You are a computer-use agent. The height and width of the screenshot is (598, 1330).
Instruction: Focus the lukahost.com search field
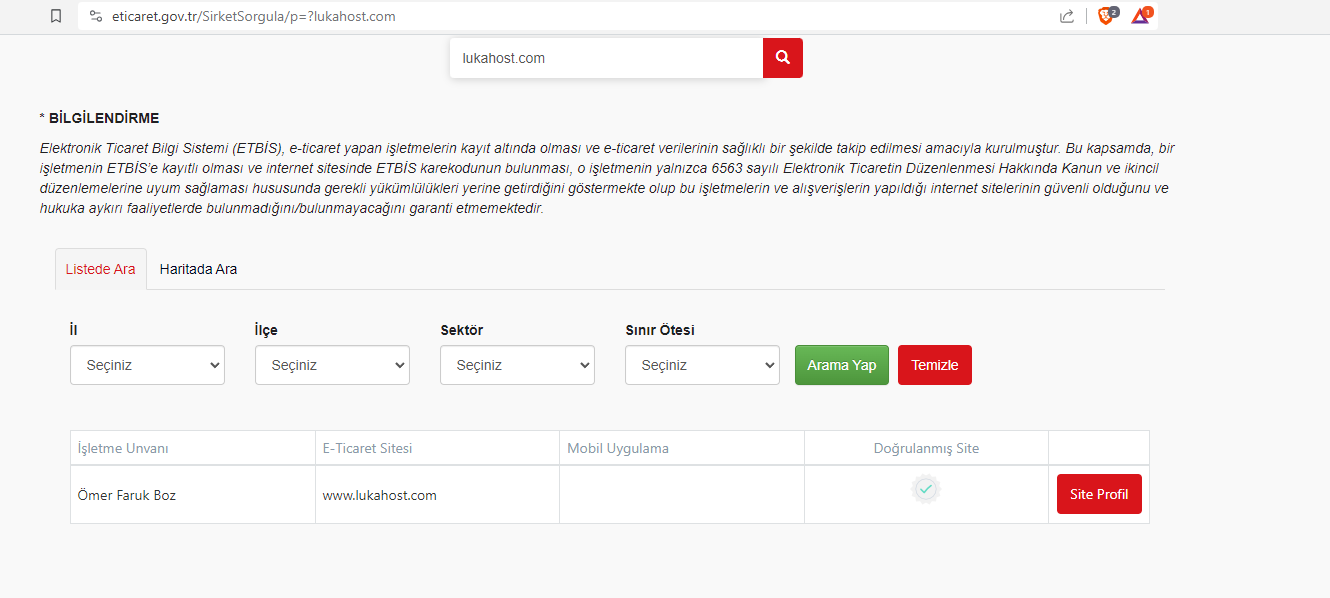(x=606, y=58)
